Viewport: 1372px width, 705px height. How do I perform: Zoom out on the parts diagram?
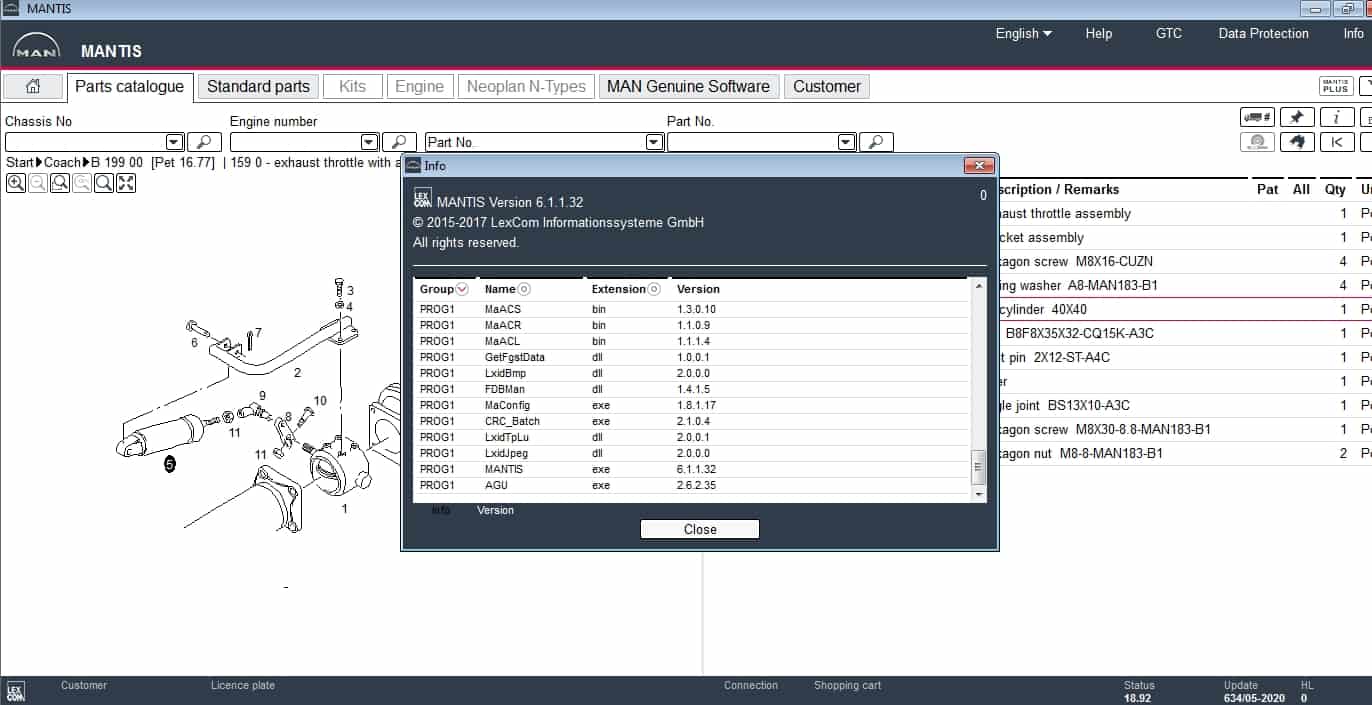38,183
